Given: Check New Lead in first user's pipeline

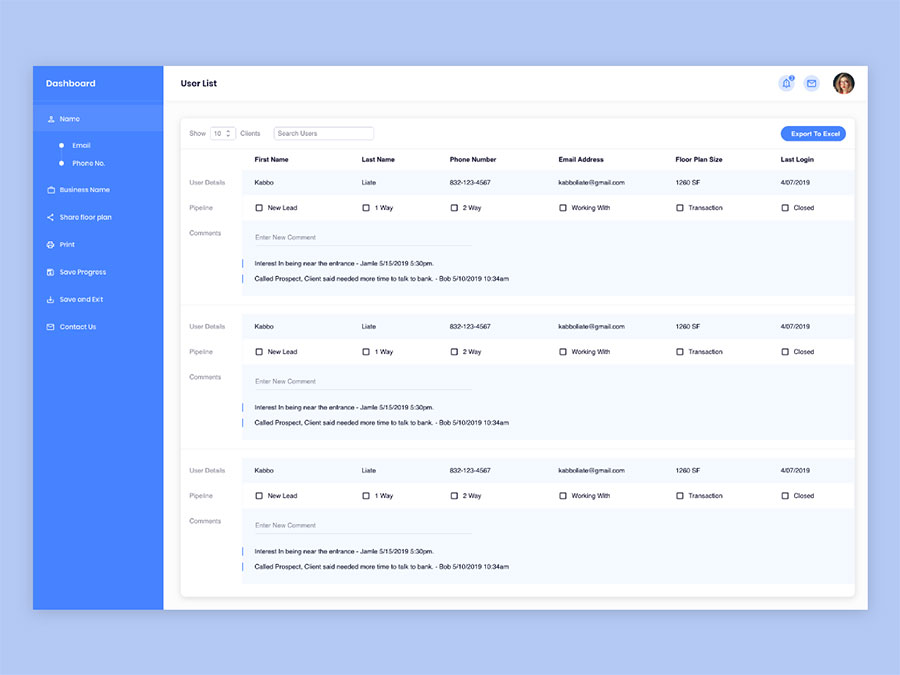Looking at the screenshot, I should point(259,208).
